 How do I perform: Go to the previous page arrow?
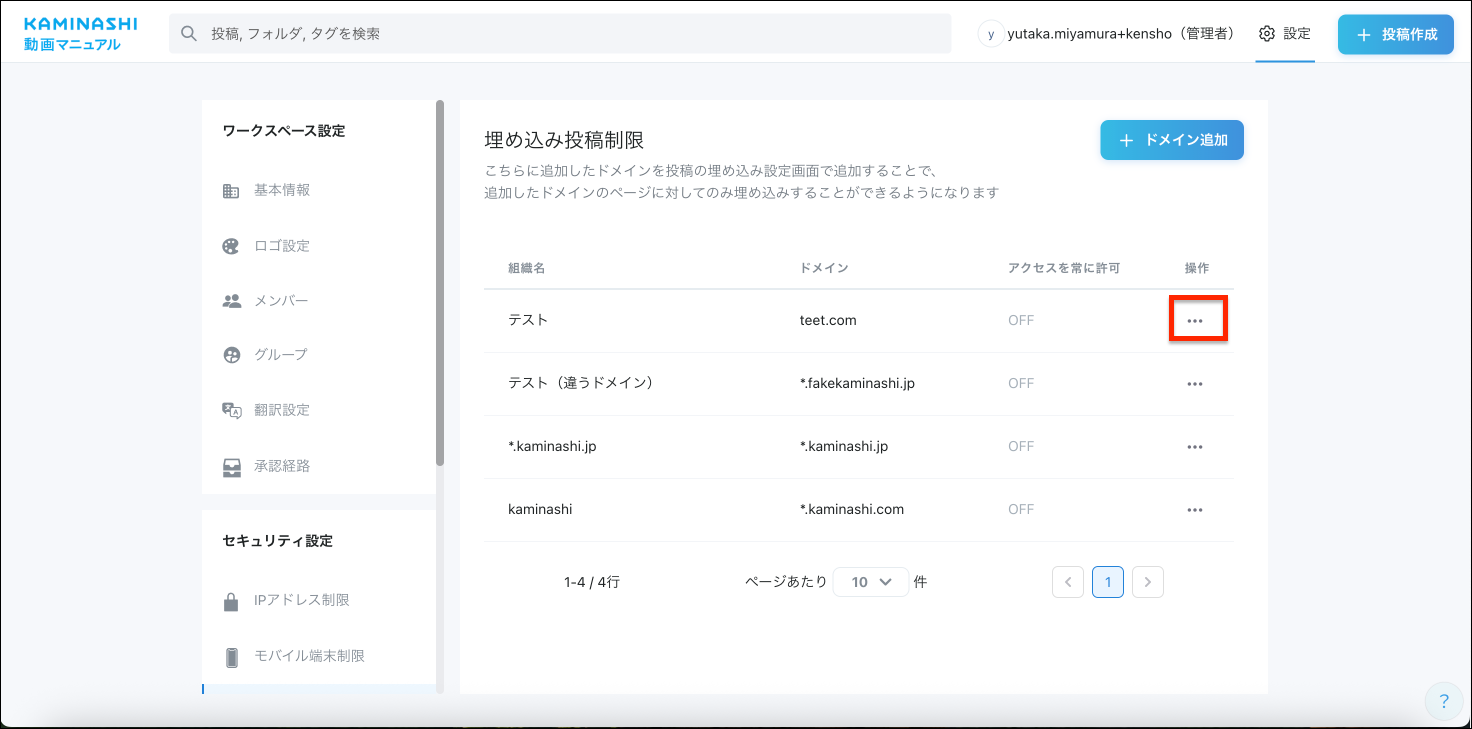pyautogui.click(x=1068, y=582)
